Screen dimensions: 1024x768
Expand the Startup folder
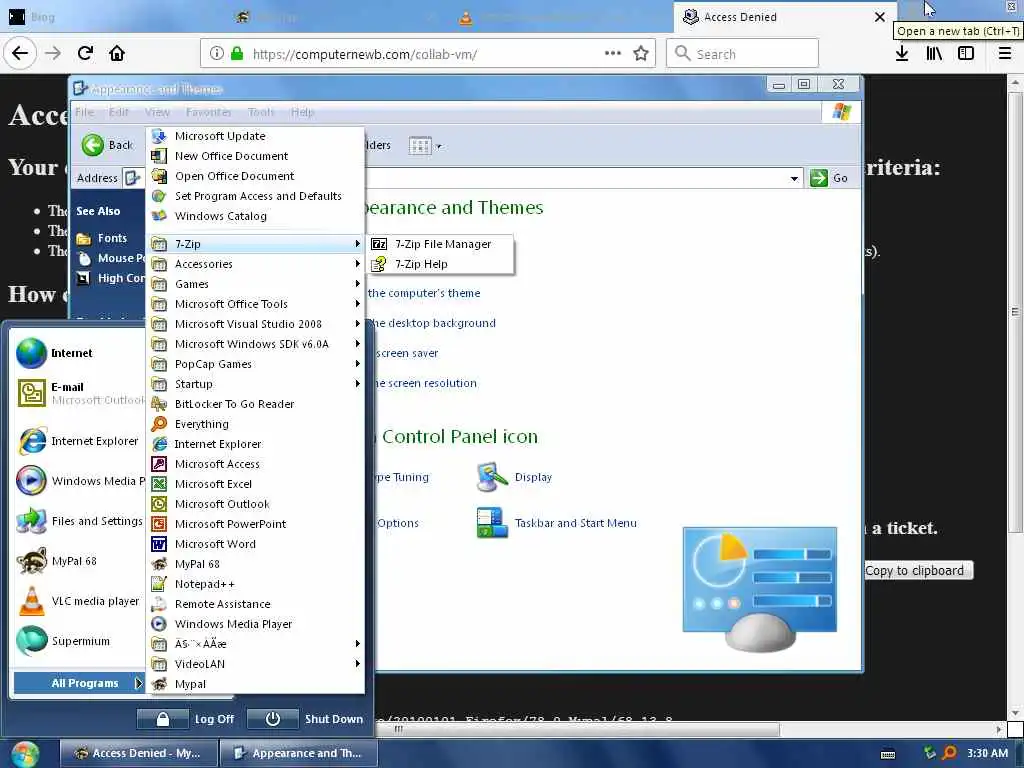[x=255, y=384]
